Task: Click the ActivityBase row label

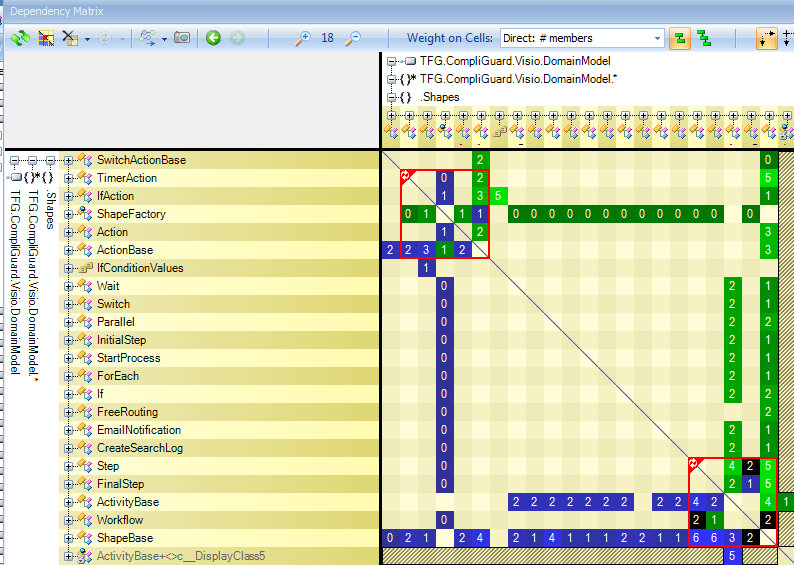Action: [x=127, y=502]
